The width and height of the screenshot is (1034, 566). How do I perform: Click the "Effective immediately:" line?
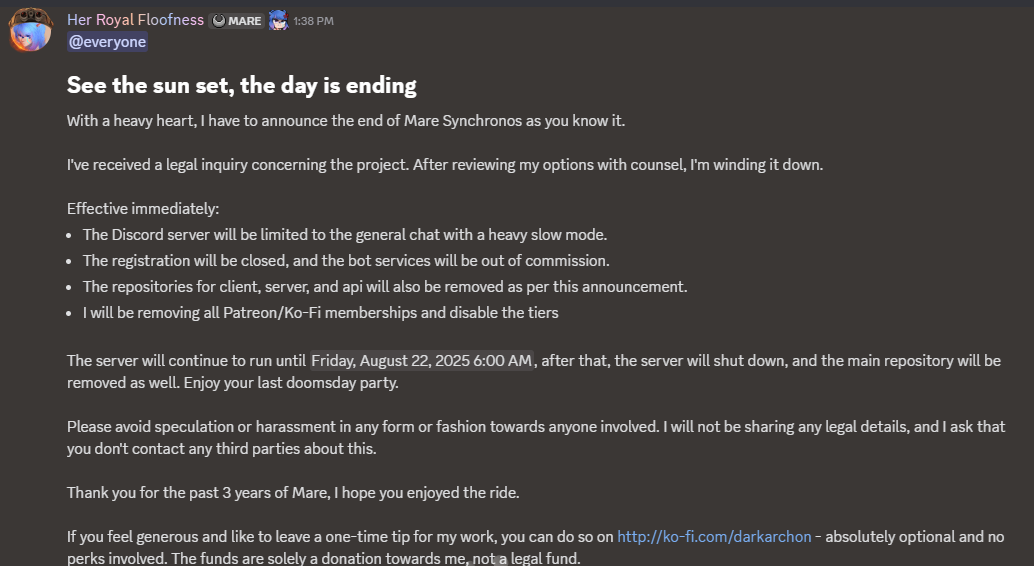[143, 209]
